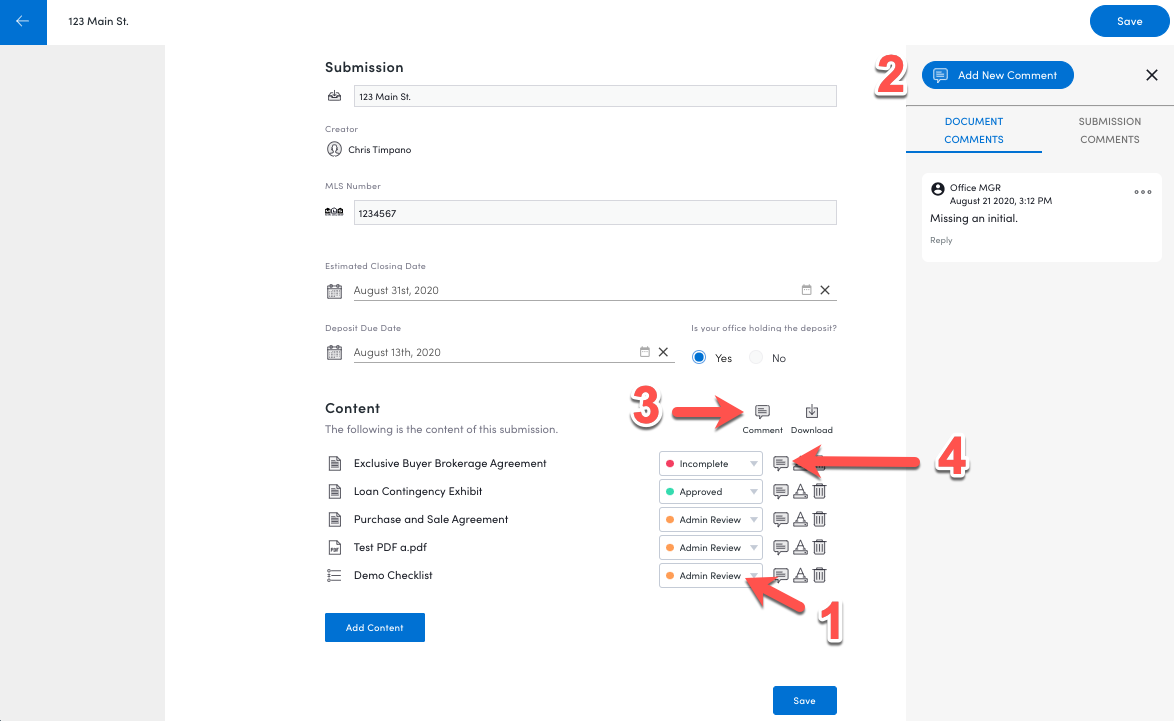Click large calendar icon left of Estimated Closing Date
The image size is (1174, 721).
(x=335, y=291)
